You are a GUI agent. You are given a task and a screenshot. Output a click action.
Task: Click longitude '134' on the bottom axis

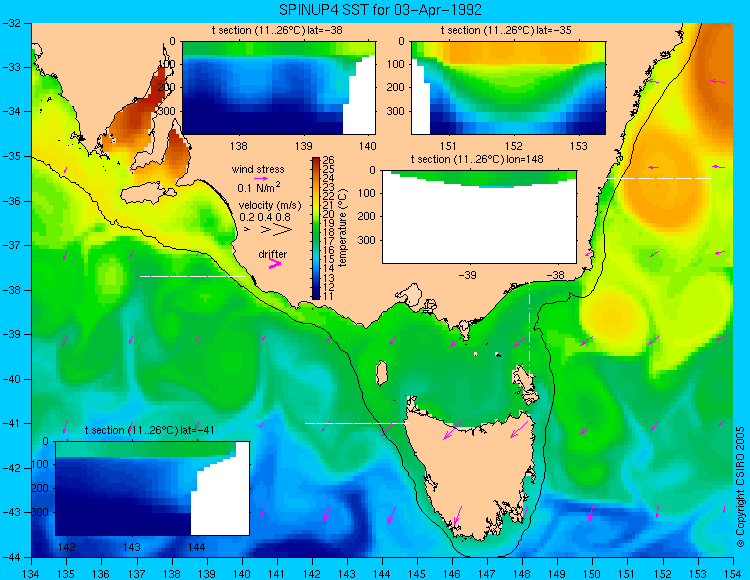[31, 573]
